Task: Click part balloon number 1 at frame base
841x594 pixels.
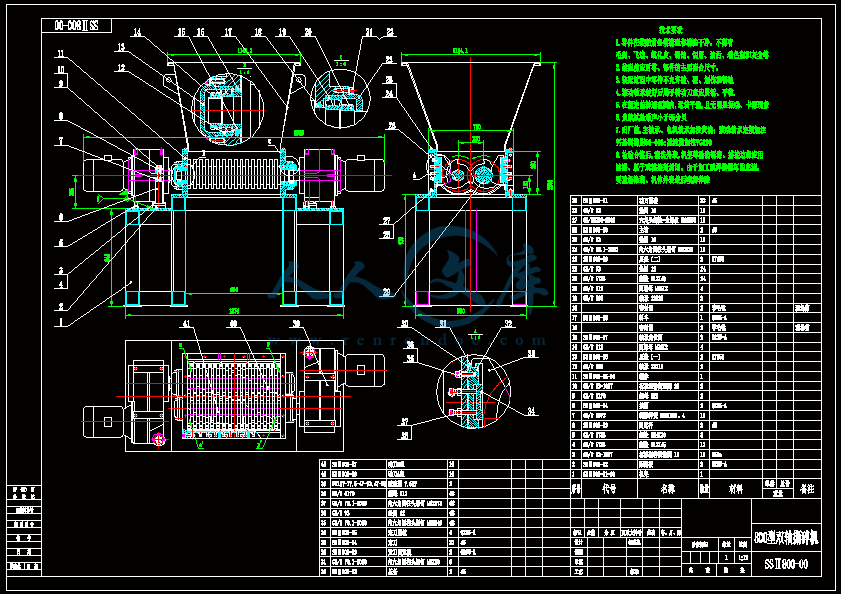Action: click(x=61, y=322)
